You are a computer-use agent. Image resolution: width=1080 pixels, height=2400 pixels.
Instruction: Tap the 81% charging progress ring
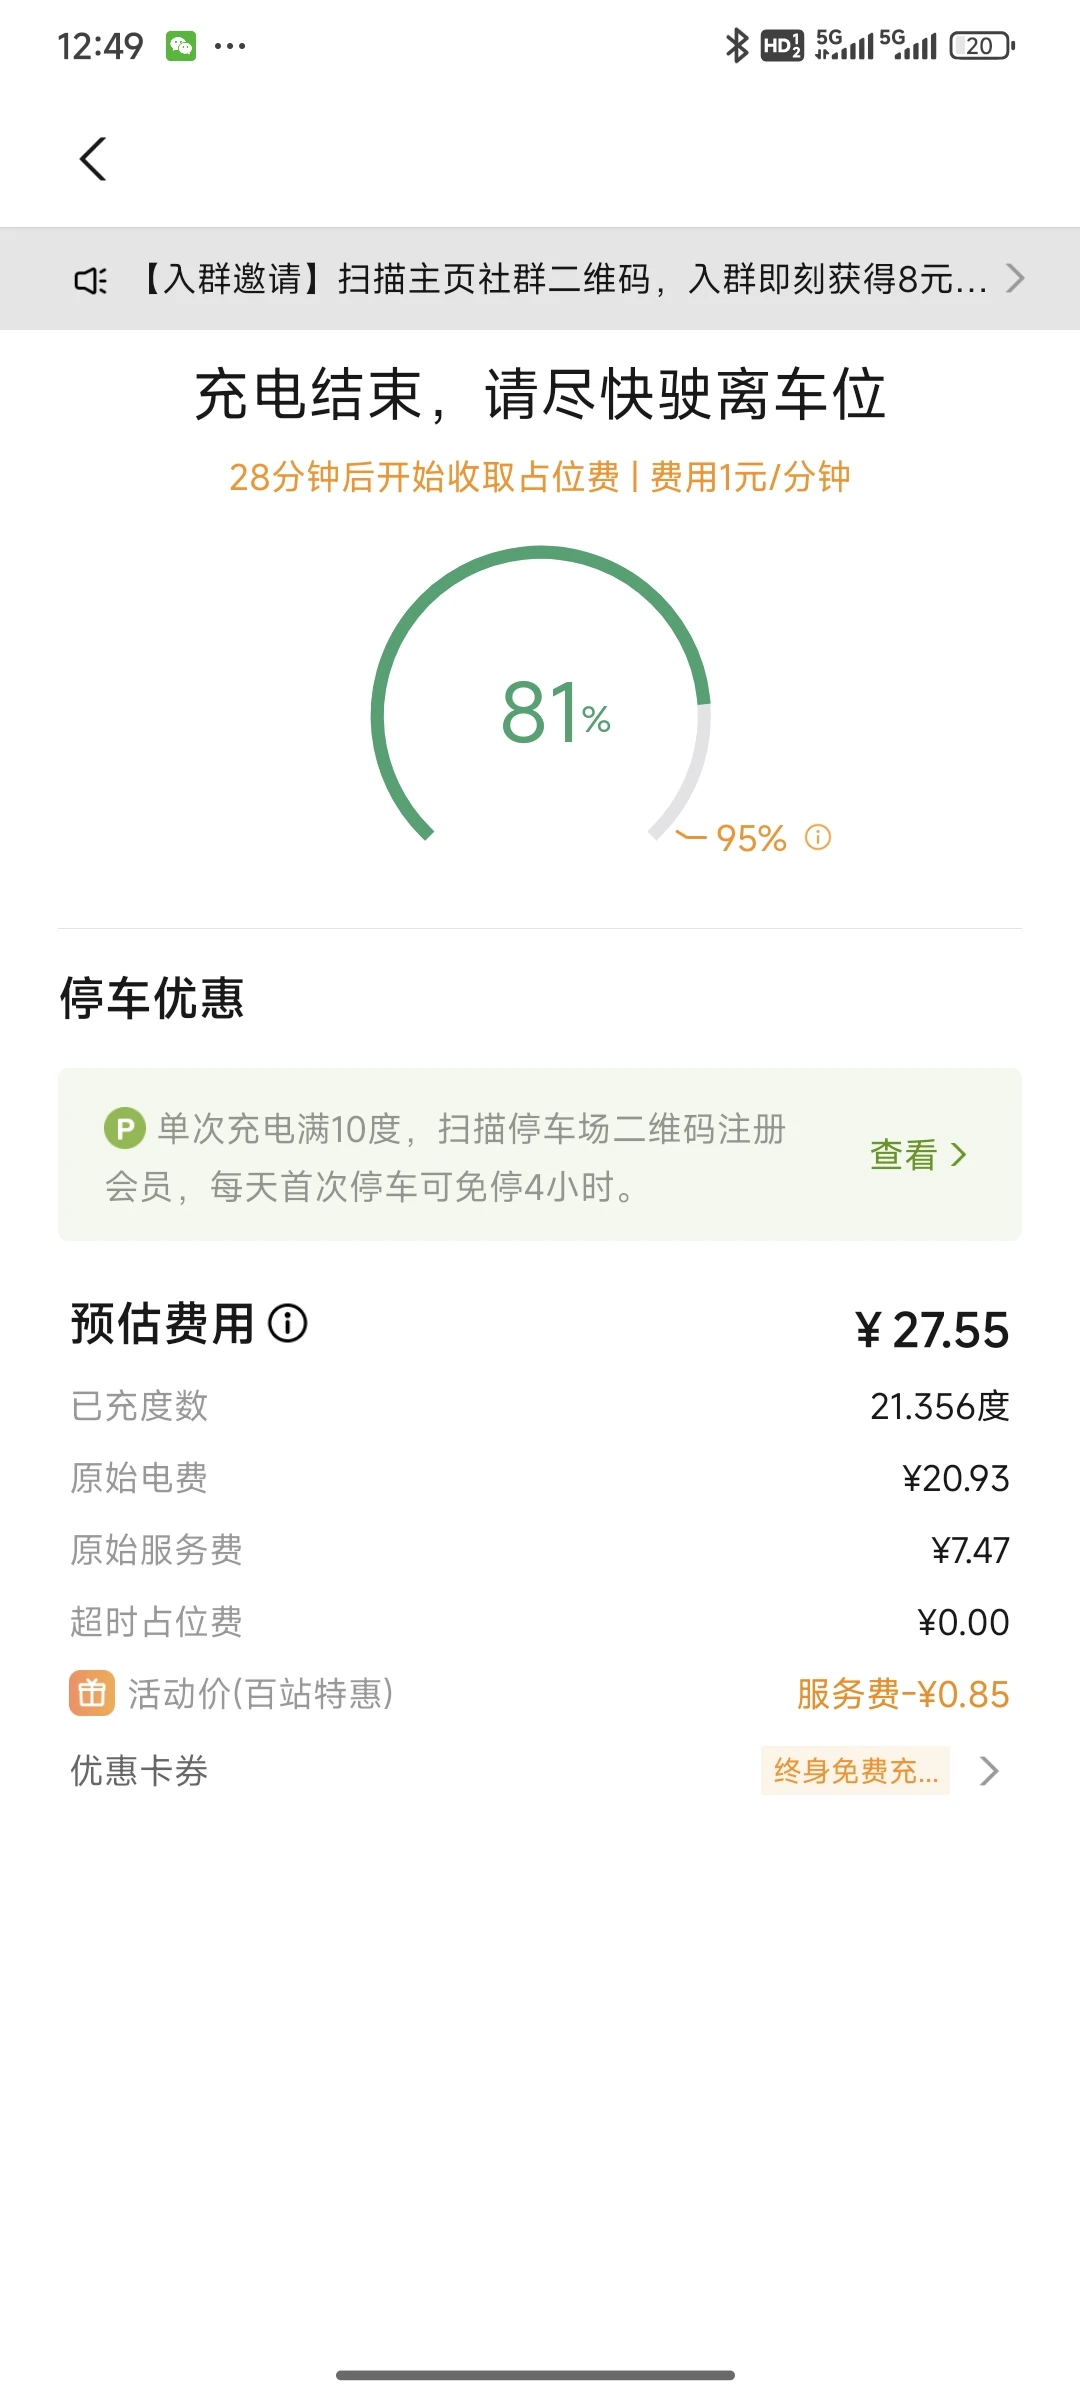540,700
